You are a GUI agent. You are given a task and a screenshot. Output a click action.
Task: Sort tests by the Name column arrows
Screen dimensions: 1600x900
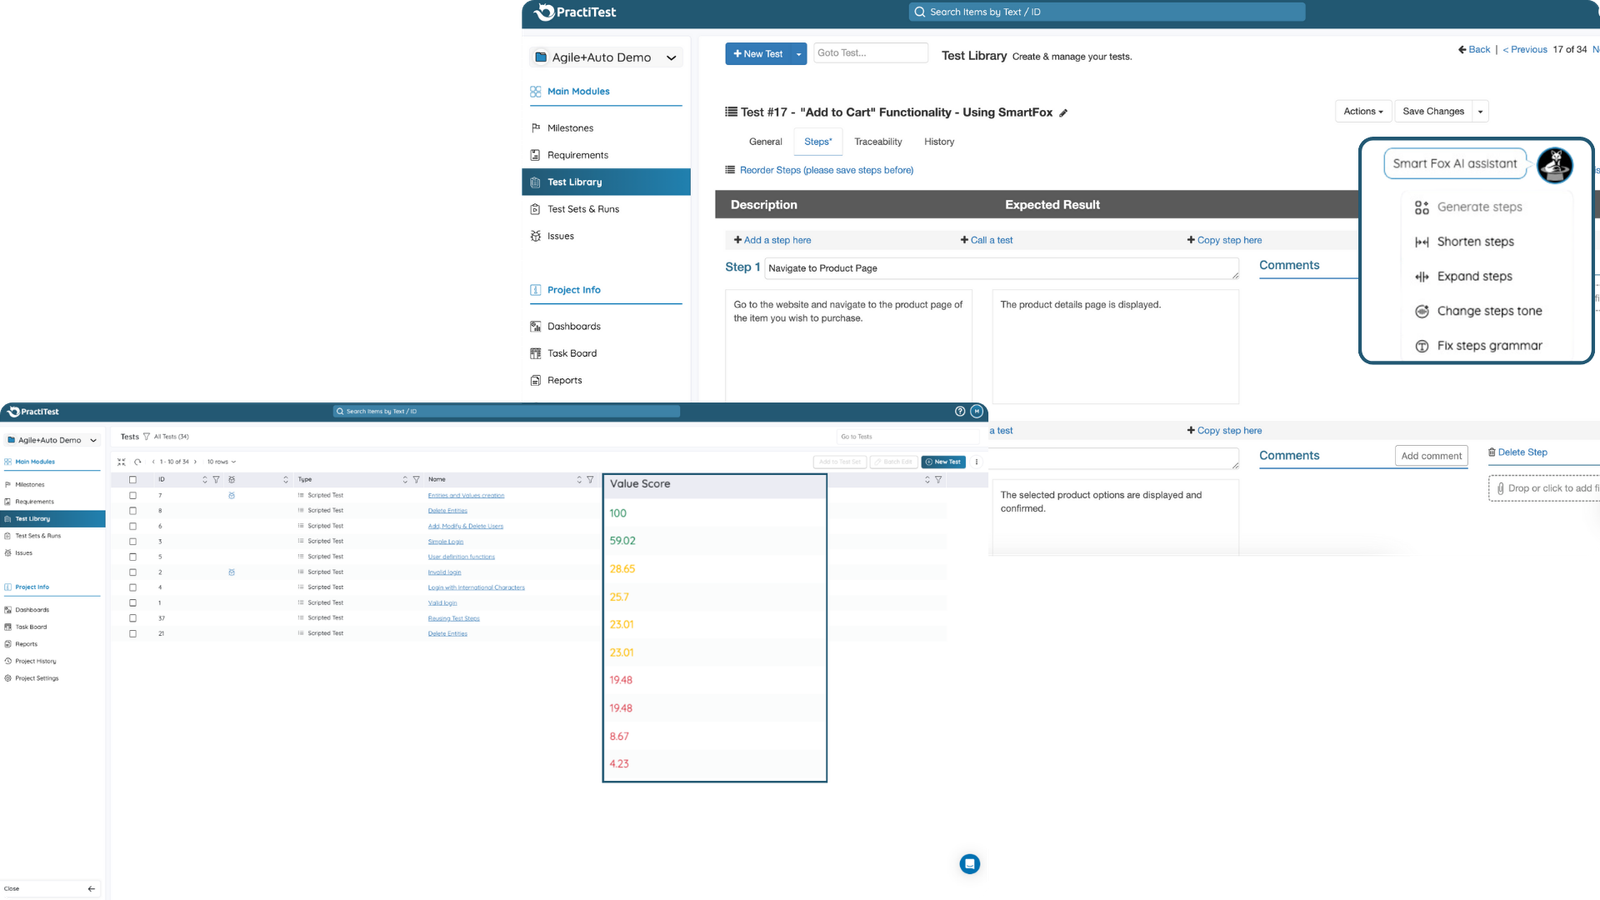[x=579, y=480]
